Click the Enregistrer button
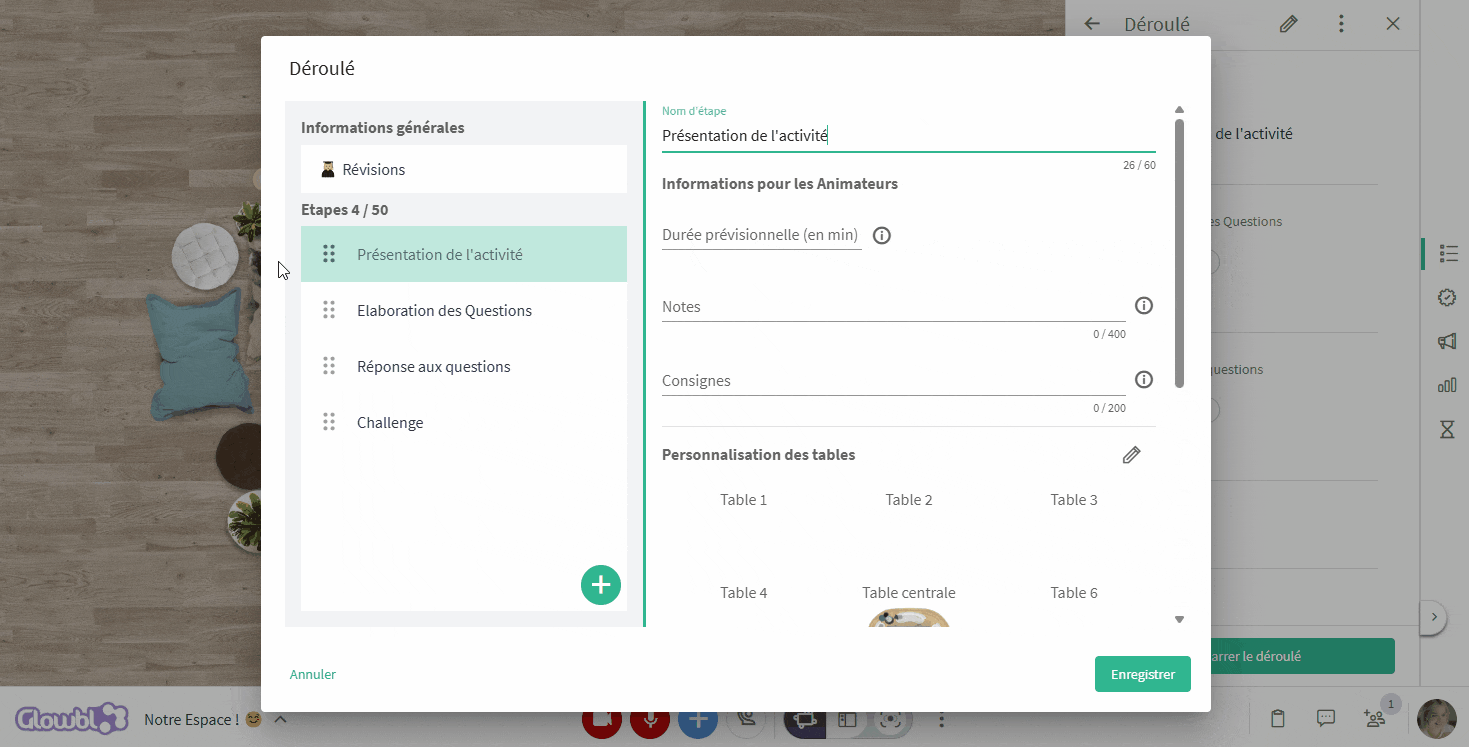Screen dimensions: 1469x747 pyautogui.click(x=1143, y=674)
